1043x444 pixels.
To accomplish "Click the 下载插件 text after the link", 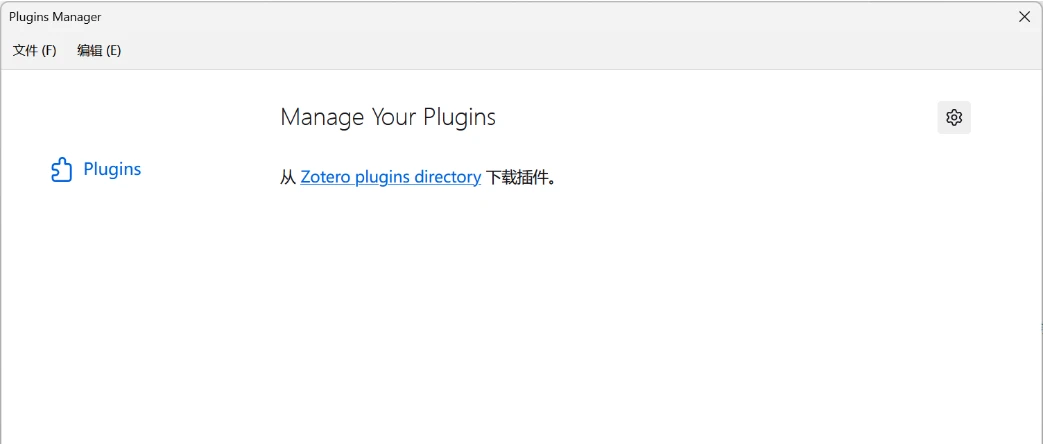I will click(520, 178).
